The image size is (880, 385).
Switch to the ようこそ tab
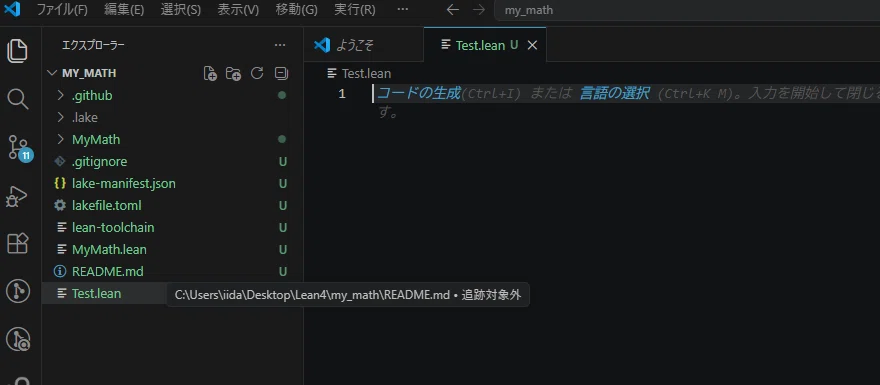364,45
